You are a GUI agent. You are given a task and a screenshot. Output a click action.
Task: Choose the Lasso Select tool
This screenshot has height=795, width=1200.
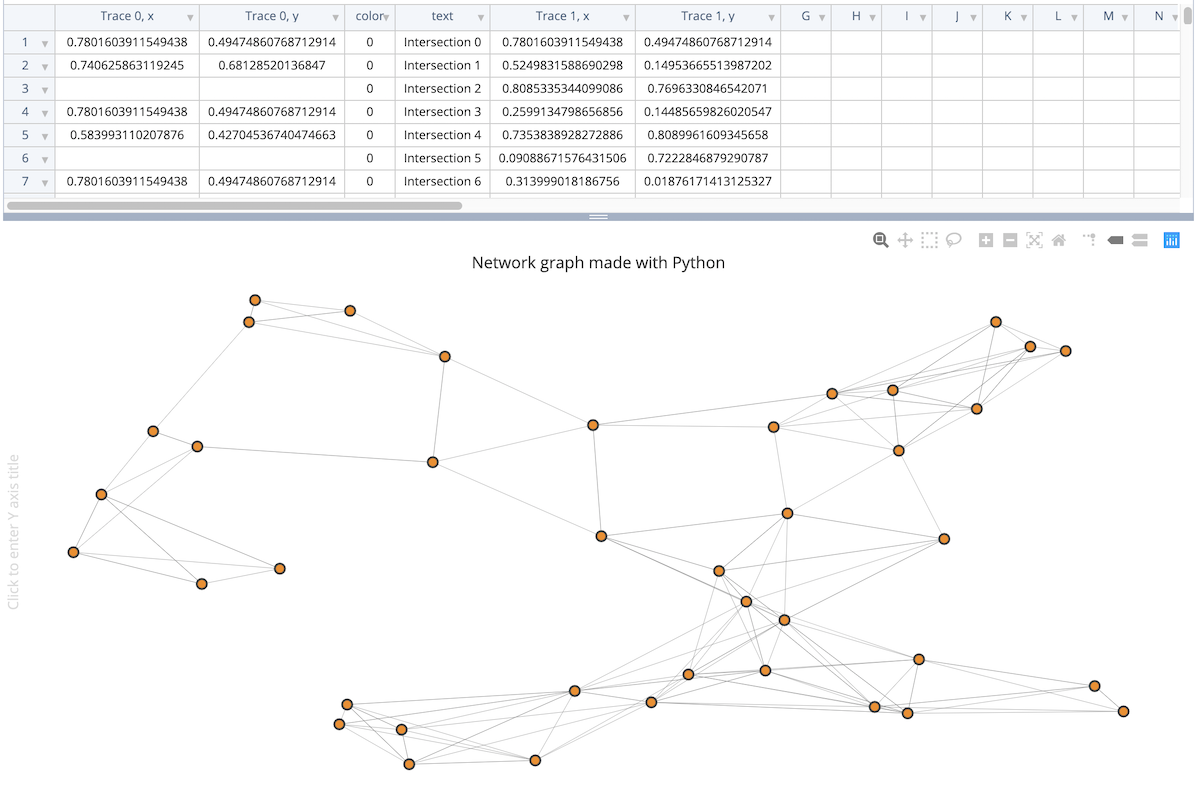click(954, 240)
